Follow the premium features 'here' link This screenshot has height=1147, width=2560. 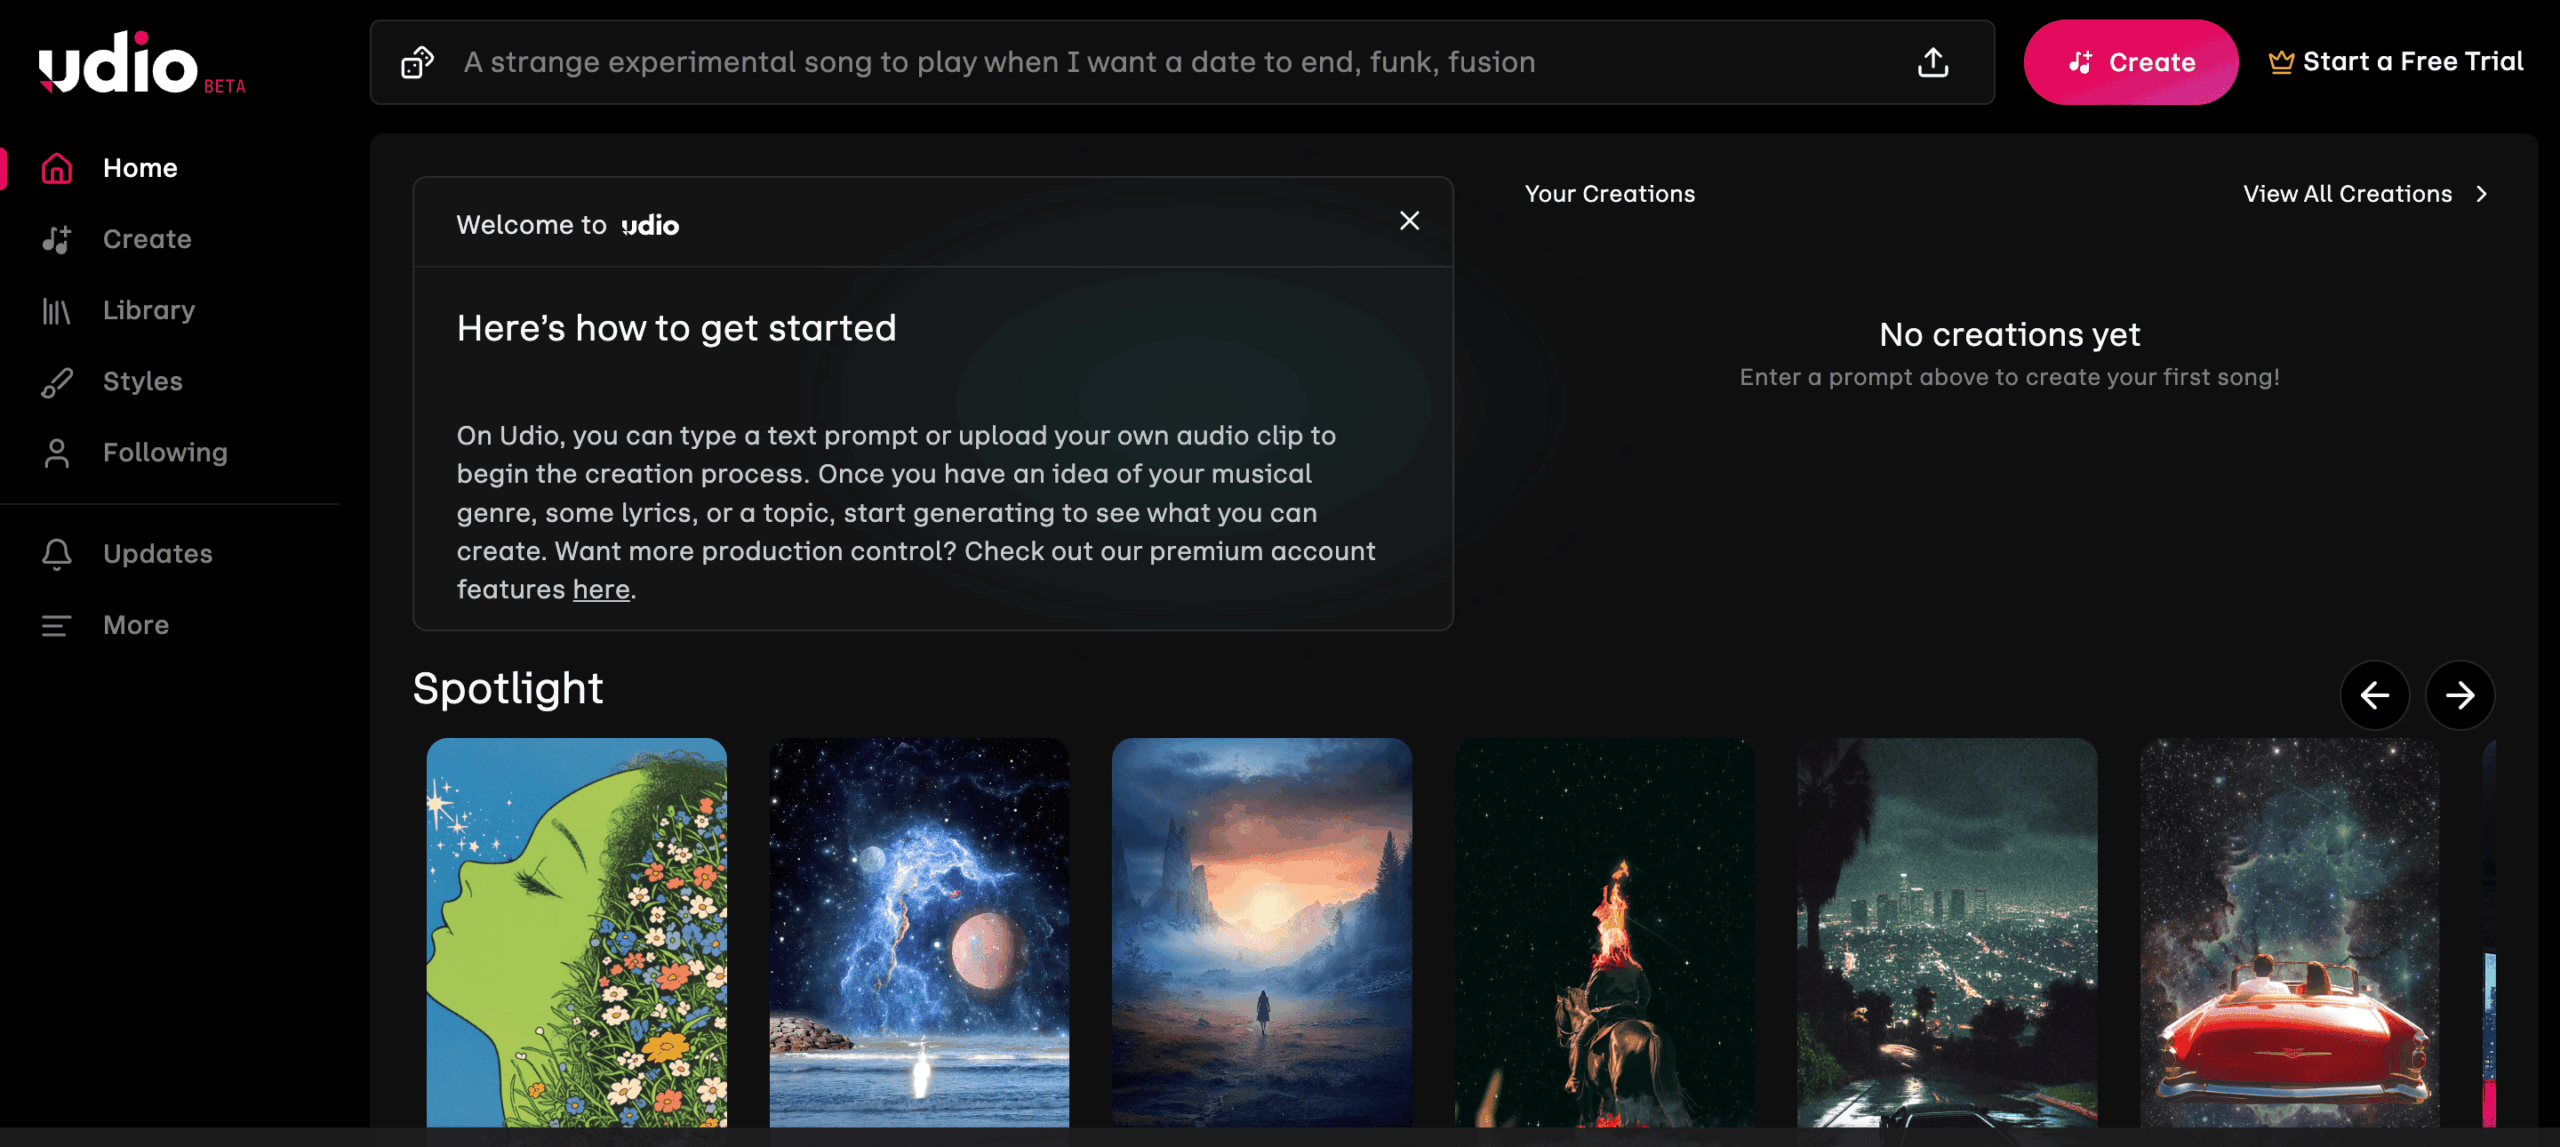tap(601, 590)
